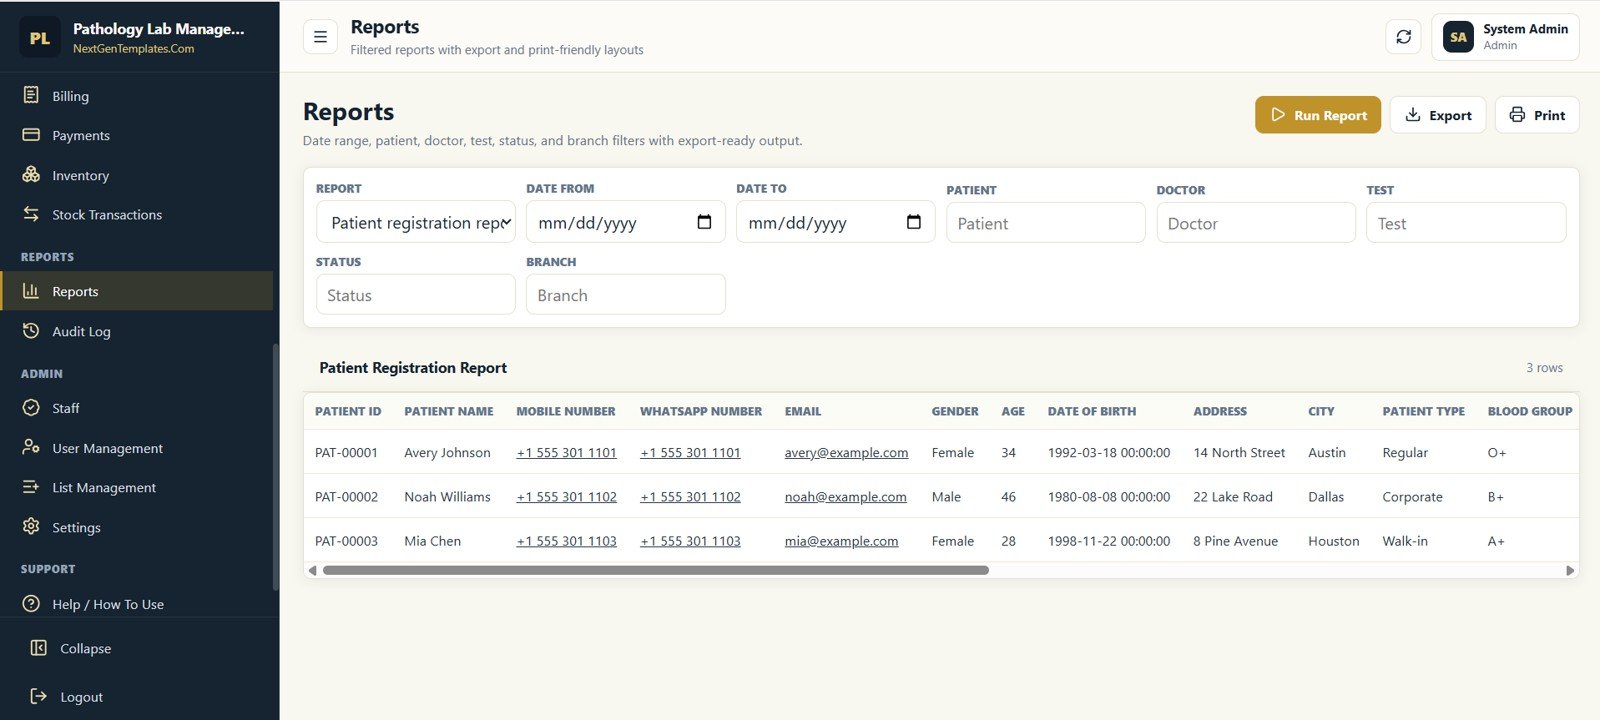Click the address 22 Lake Road

[x=1233, y=496]
